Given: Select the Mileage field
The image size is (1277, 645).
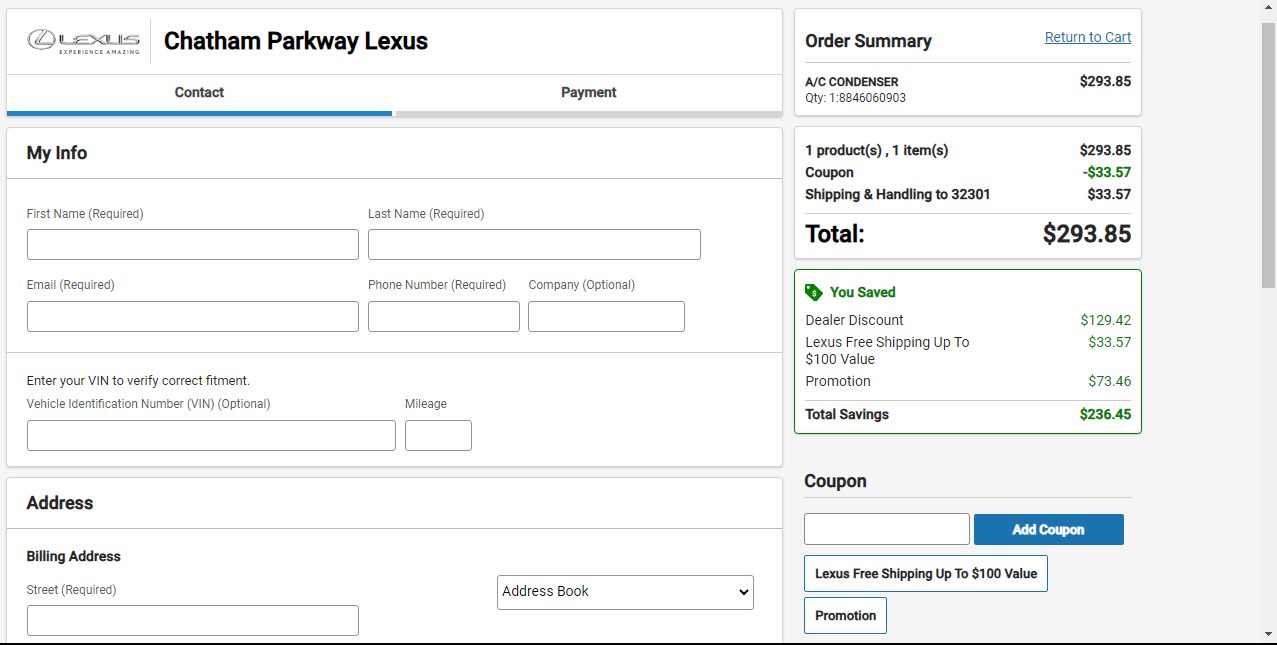Looking at the screenshot, I should click(438, 435).
